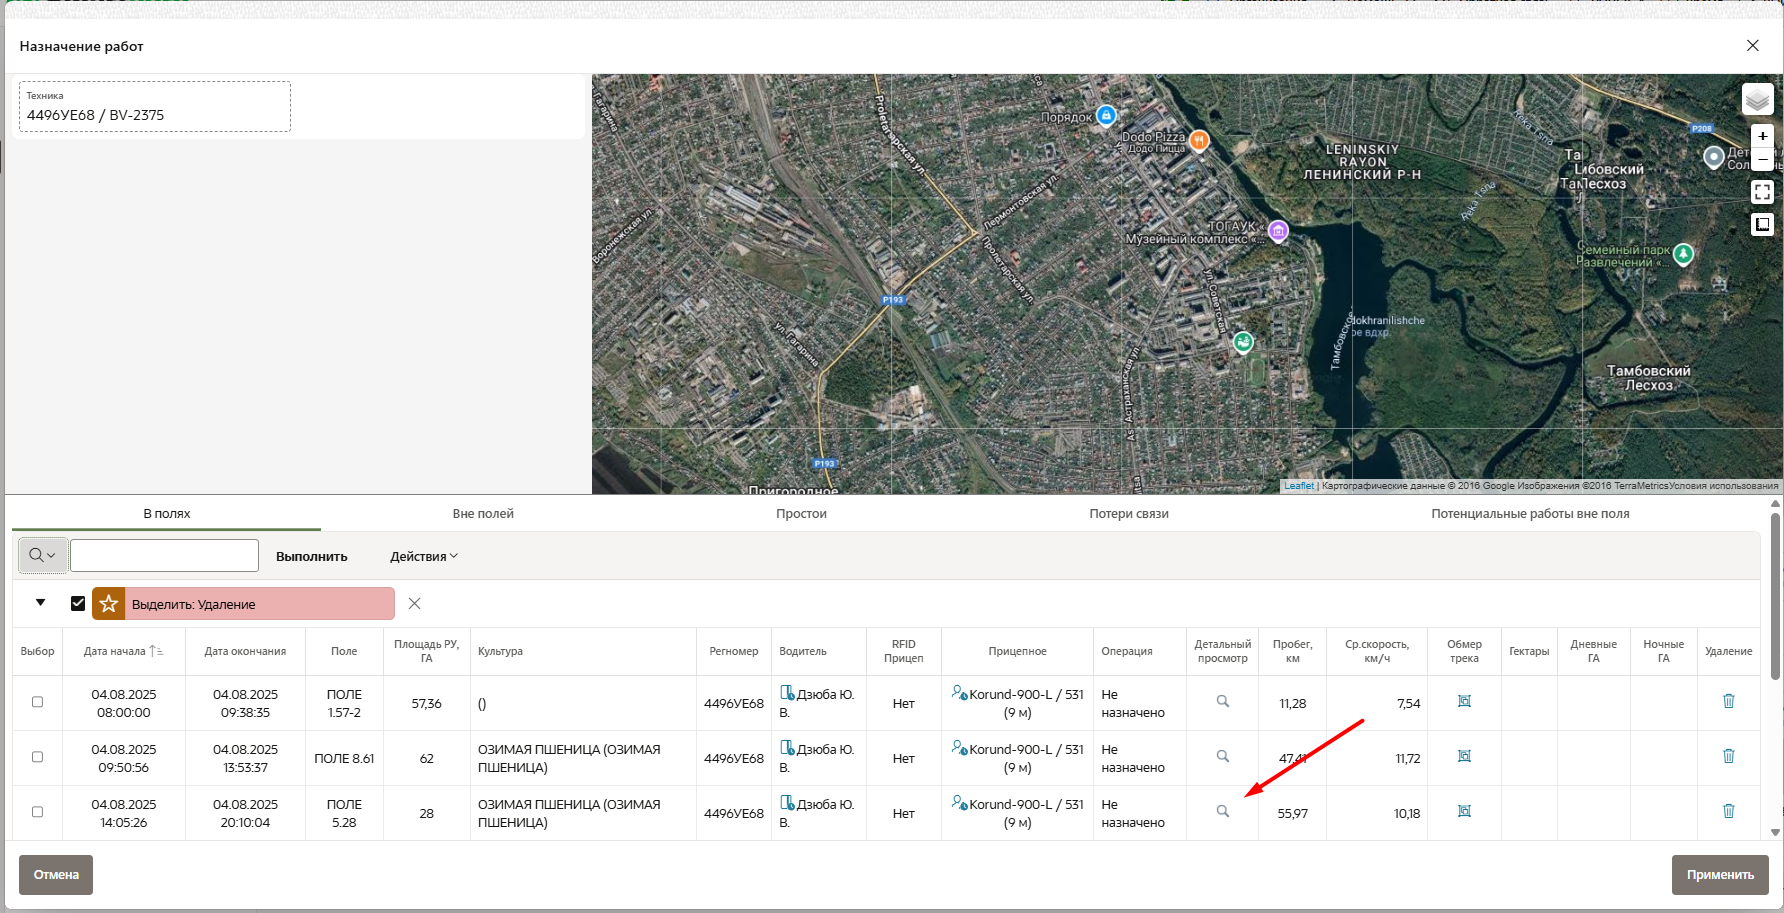Measure track for ПОЛЕ 8.61 row
The width and height of the screenshot is (1784, 913).
(1464, 756)
